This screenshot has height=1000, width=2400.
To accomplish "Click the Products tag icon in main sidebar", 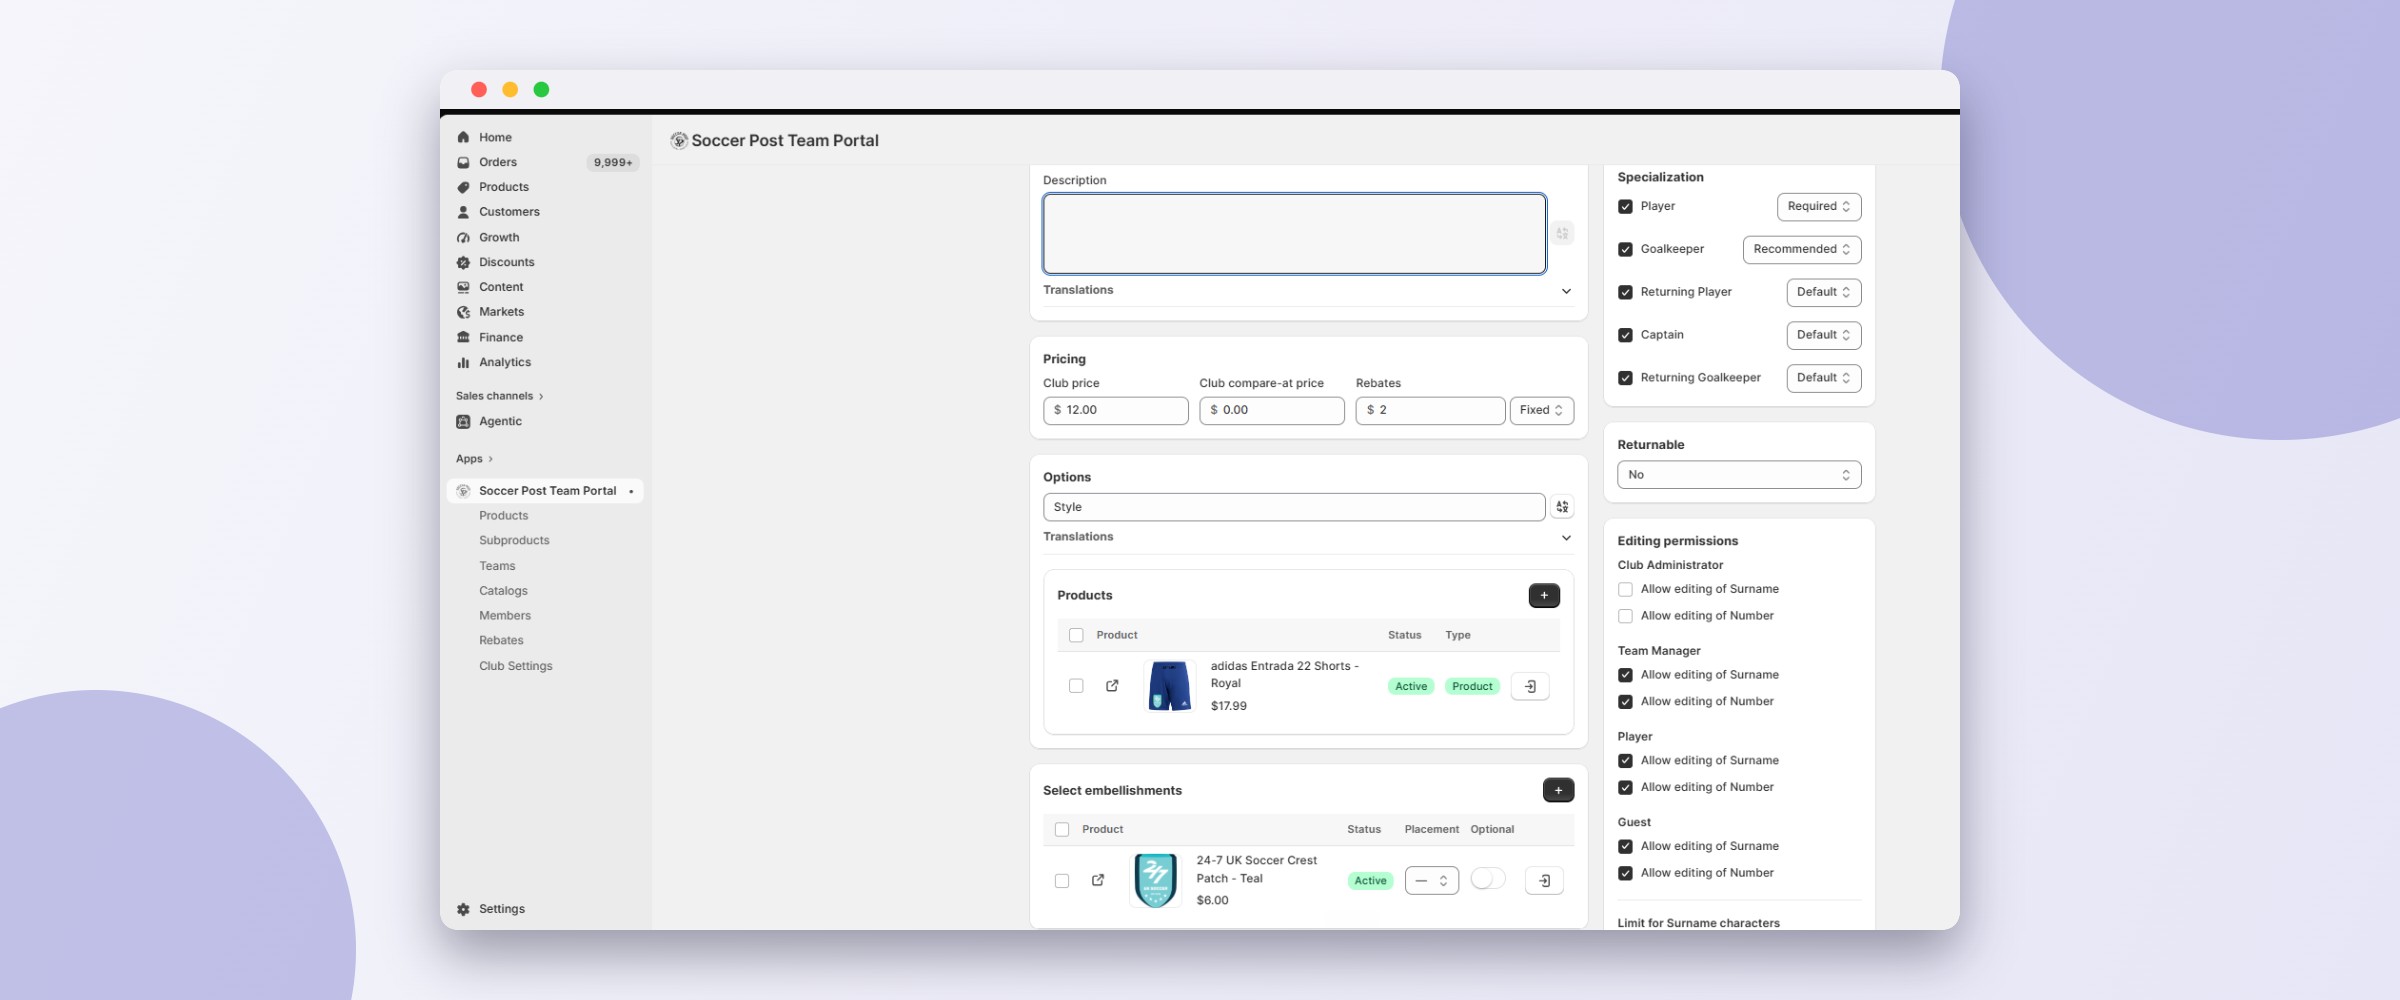I will [463, 187].
